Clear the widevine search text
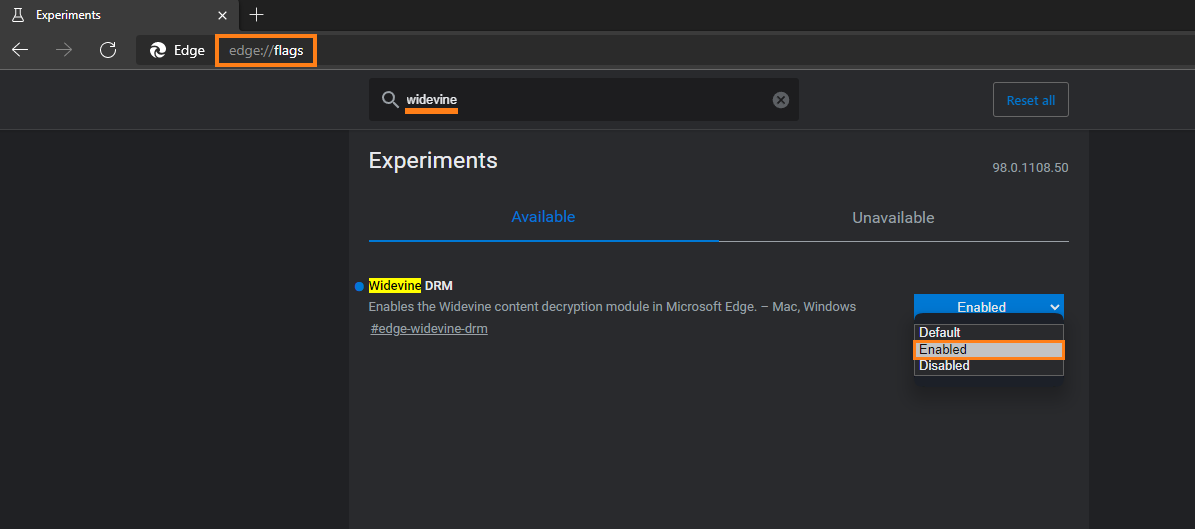This screenshot has height=529, width=1195. point(780,100)
